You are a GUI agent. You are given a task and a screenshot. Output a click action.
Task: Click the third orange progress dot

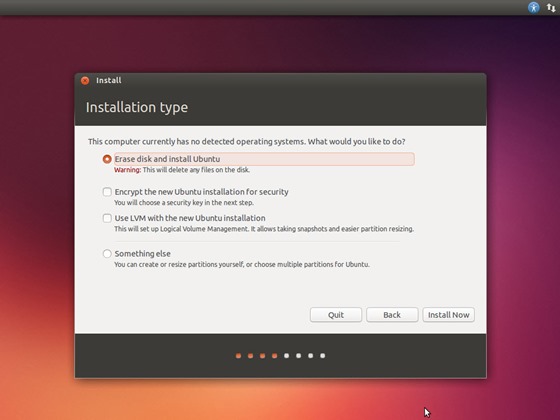coord(262,356)
